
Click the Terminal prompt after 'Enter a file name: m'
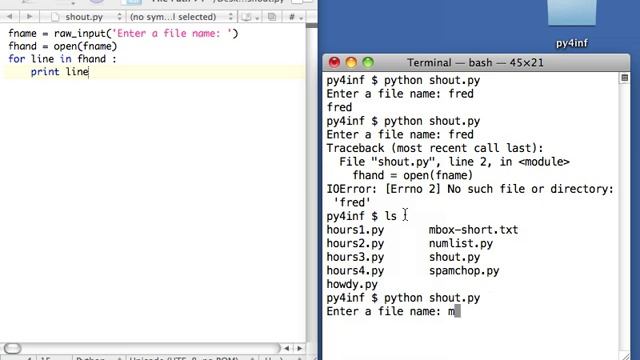tap(458, 311)
